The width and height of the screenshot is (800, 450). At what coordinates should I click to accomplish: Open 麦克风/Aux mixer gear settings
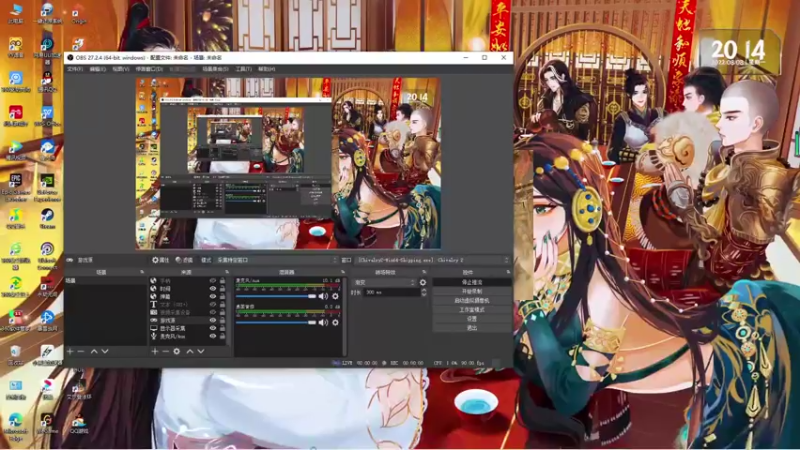(x=335, y=296)
